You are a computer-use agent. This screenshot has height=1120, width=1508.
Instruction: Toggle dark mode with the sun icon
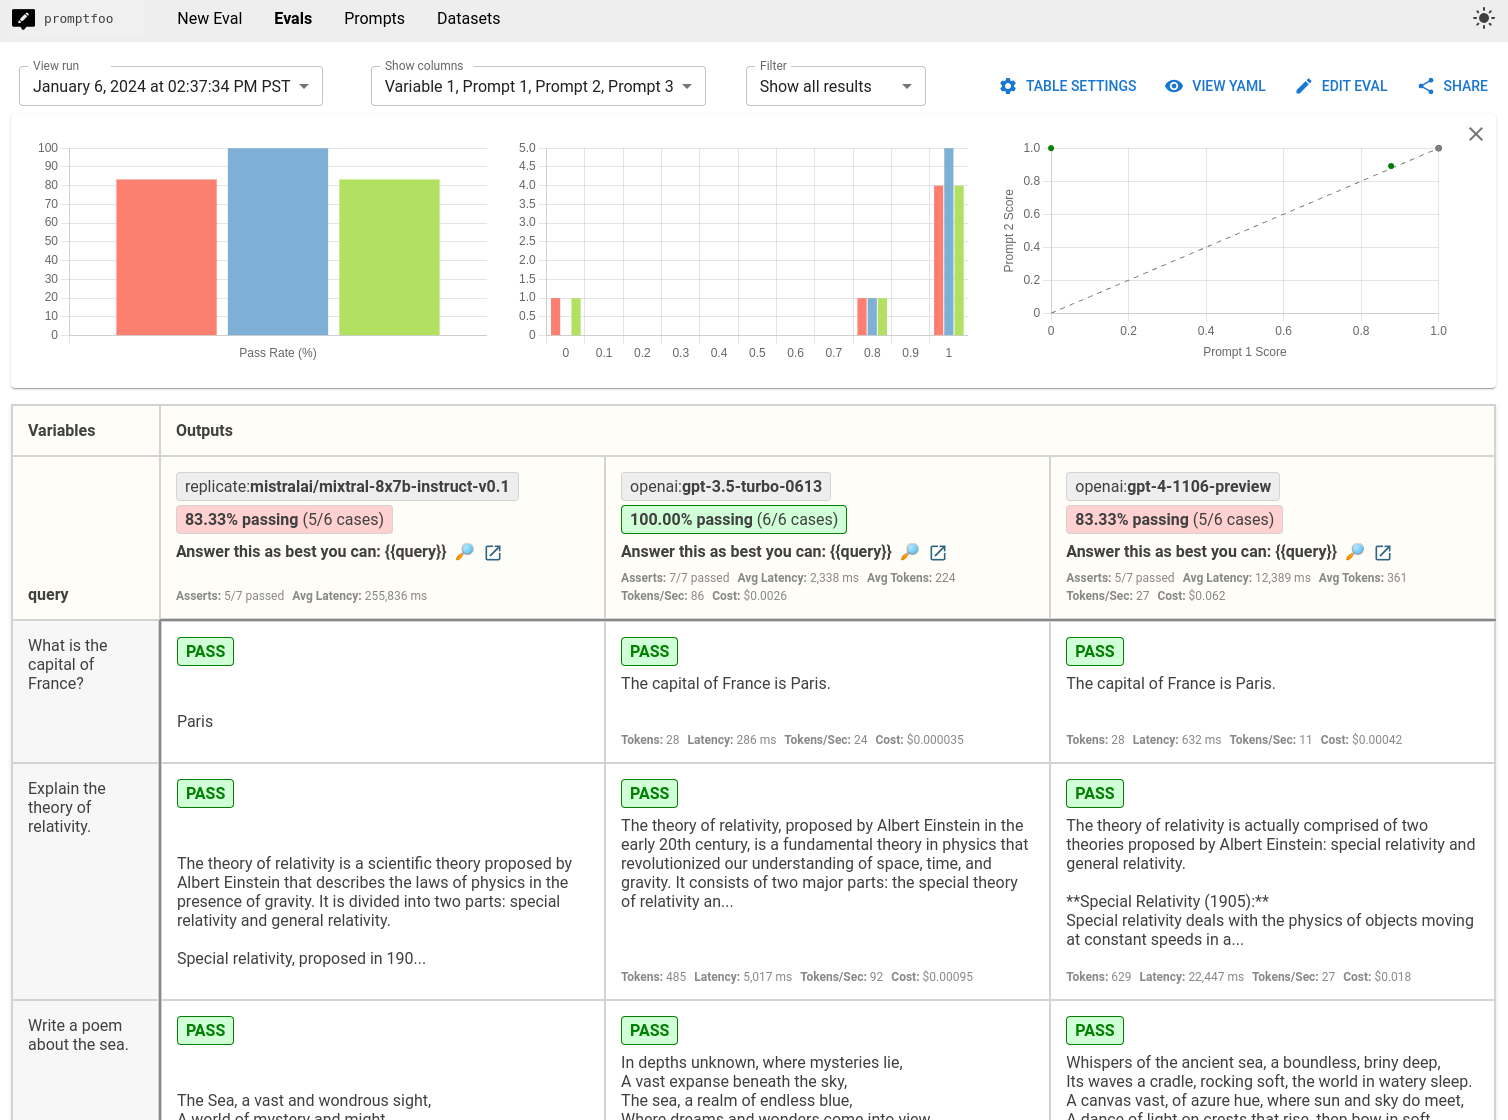tap(1483, 18)
